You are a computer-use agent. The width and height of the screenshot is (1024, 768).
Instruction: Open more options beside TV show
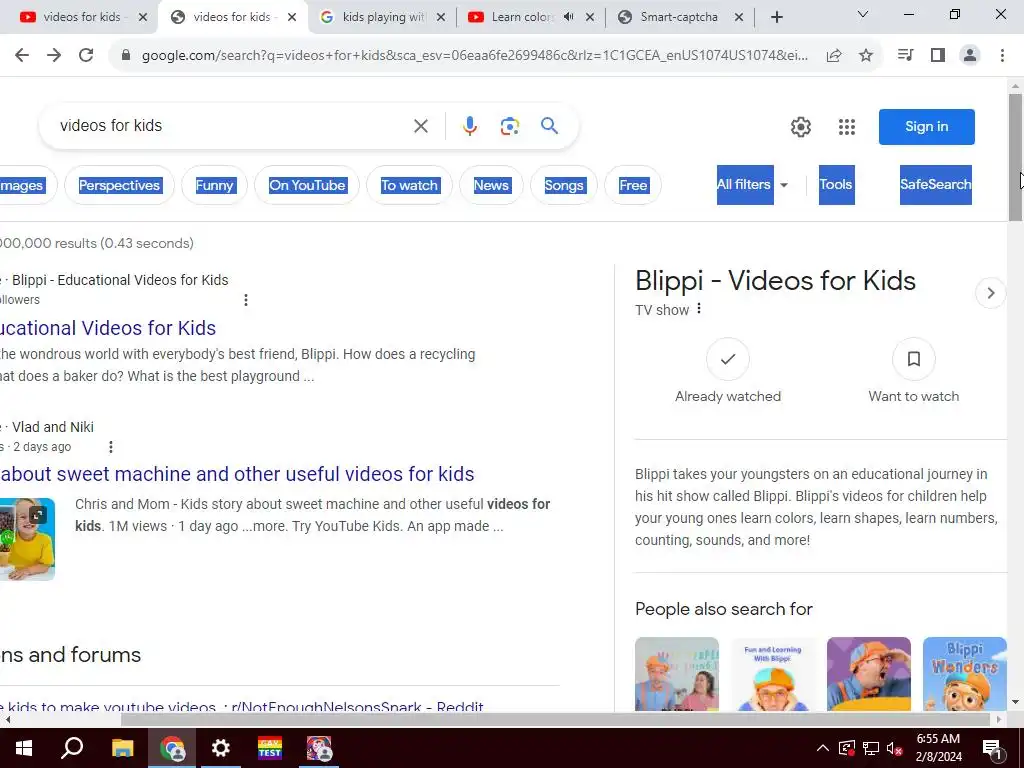pyautogui.click(x=699, y=308)
